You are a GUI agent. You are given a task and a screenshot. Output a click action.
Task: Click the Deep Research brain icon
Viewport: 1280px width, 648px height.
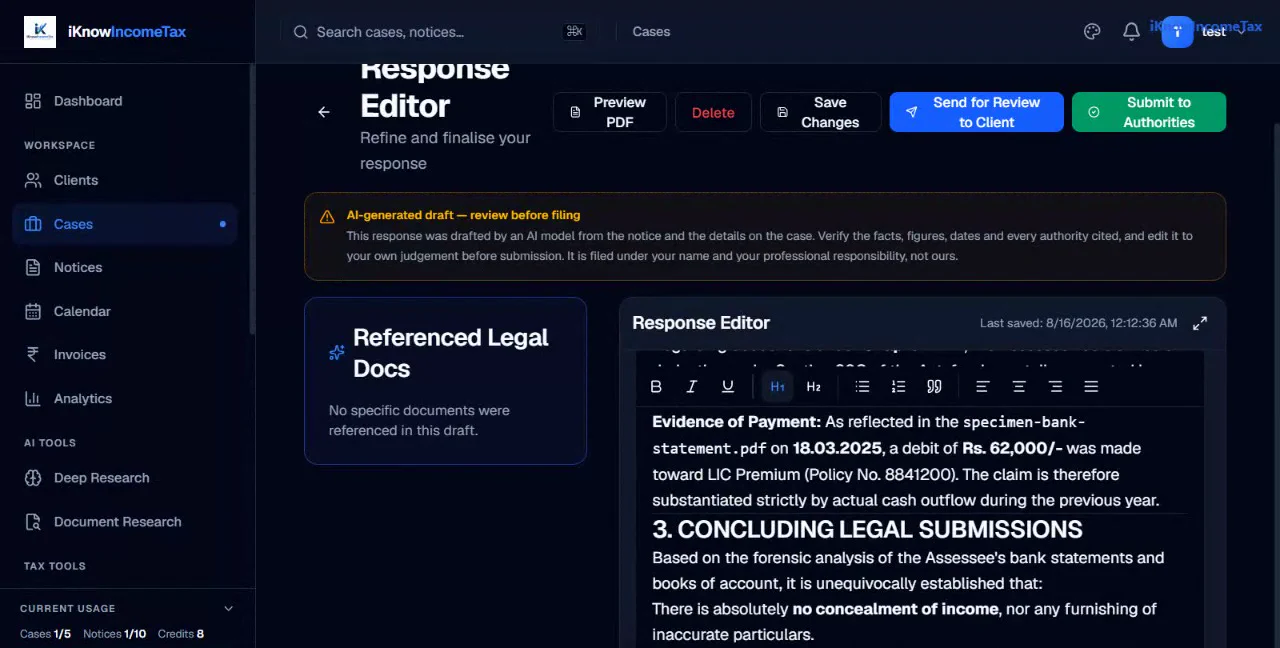33,478
